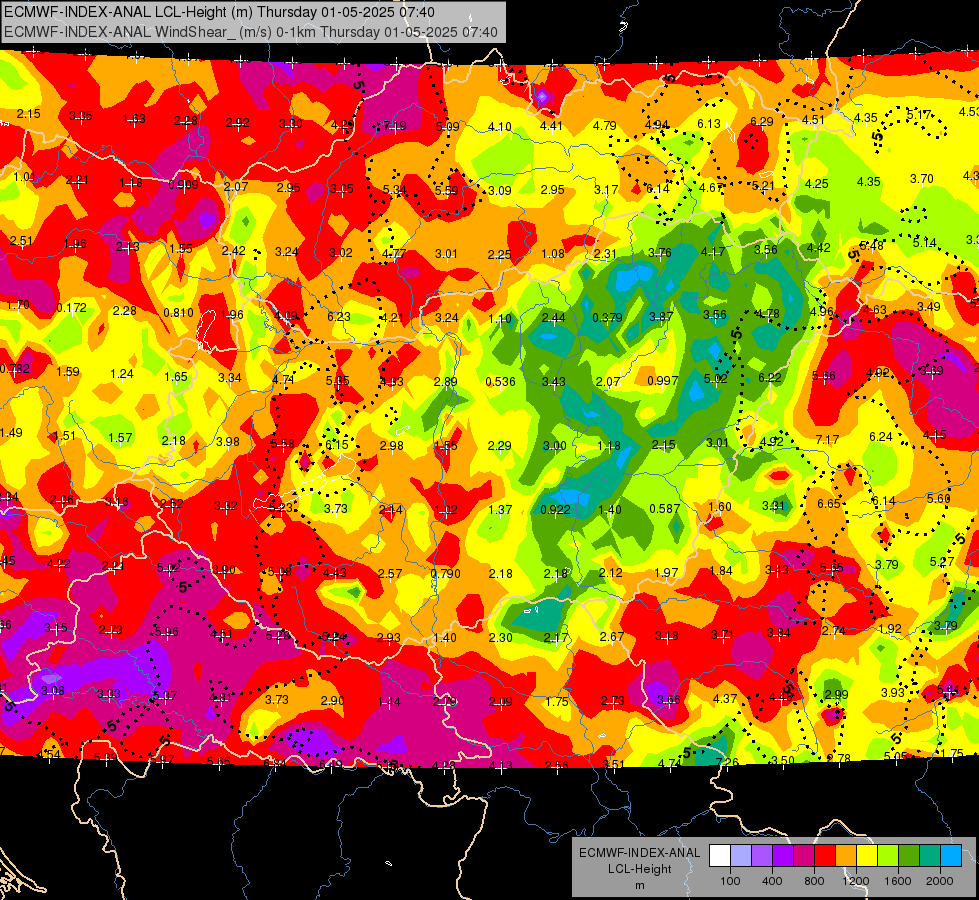Click the wind shear value 1.57

(x=121, y=437)
